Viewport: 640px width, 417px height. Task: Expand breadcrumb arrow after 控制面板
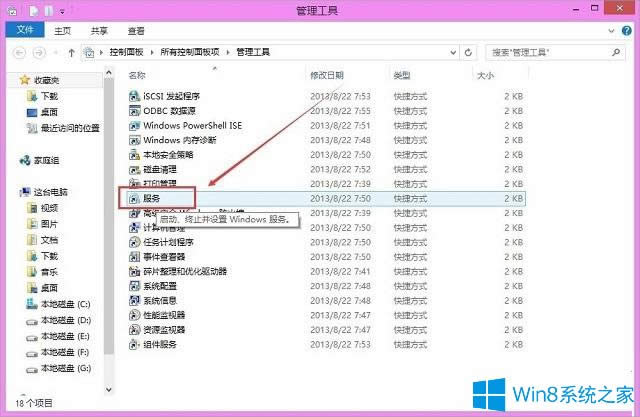click(152, 52)
